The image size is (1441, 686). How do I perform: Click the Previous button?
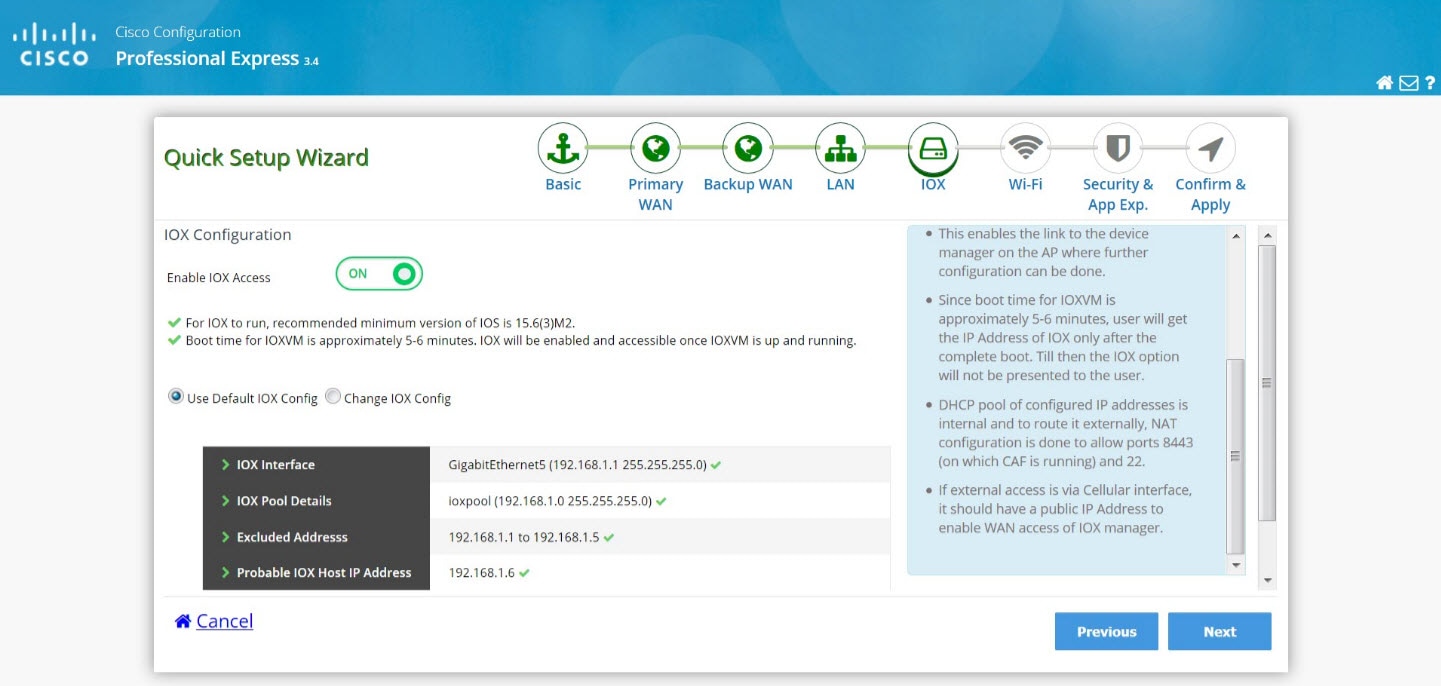click(x=1106, y=632)
